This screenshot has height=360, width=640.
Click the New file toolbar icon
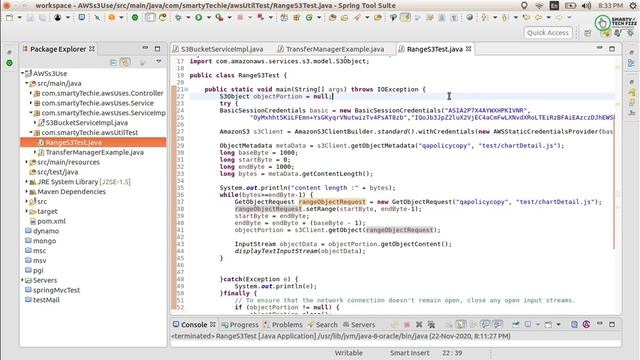click(x=9, y=18)
